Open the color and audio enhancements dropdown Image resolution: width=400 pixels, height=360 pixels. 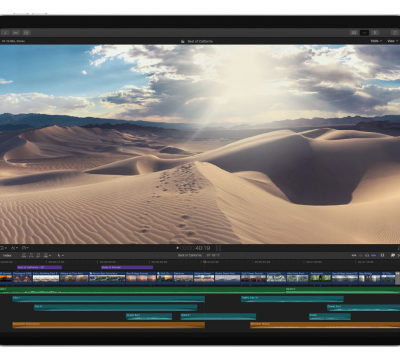(15, 248)
